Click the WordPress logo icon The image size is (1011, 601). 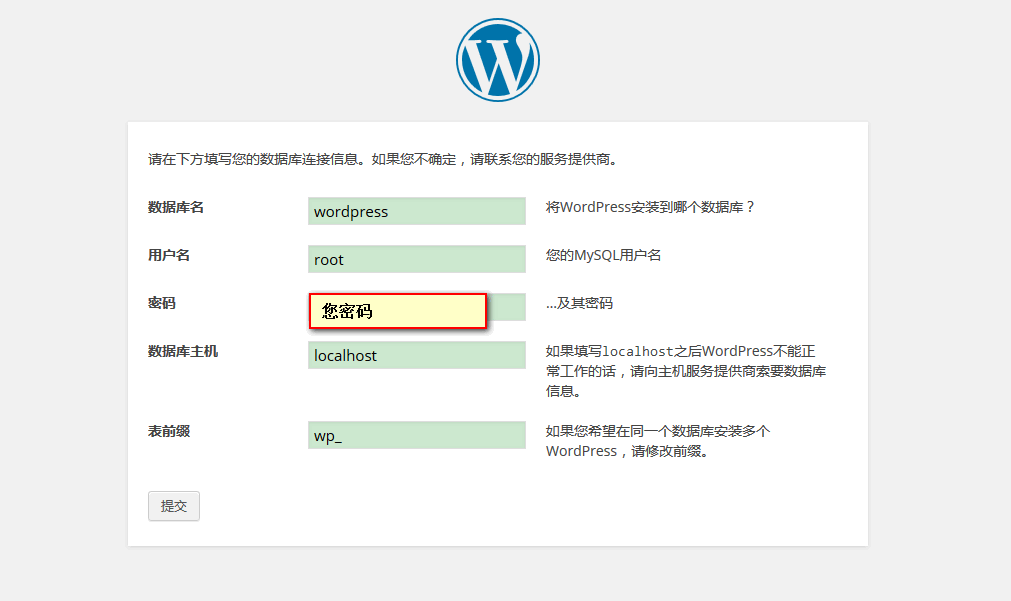click(x=497, y=59)
